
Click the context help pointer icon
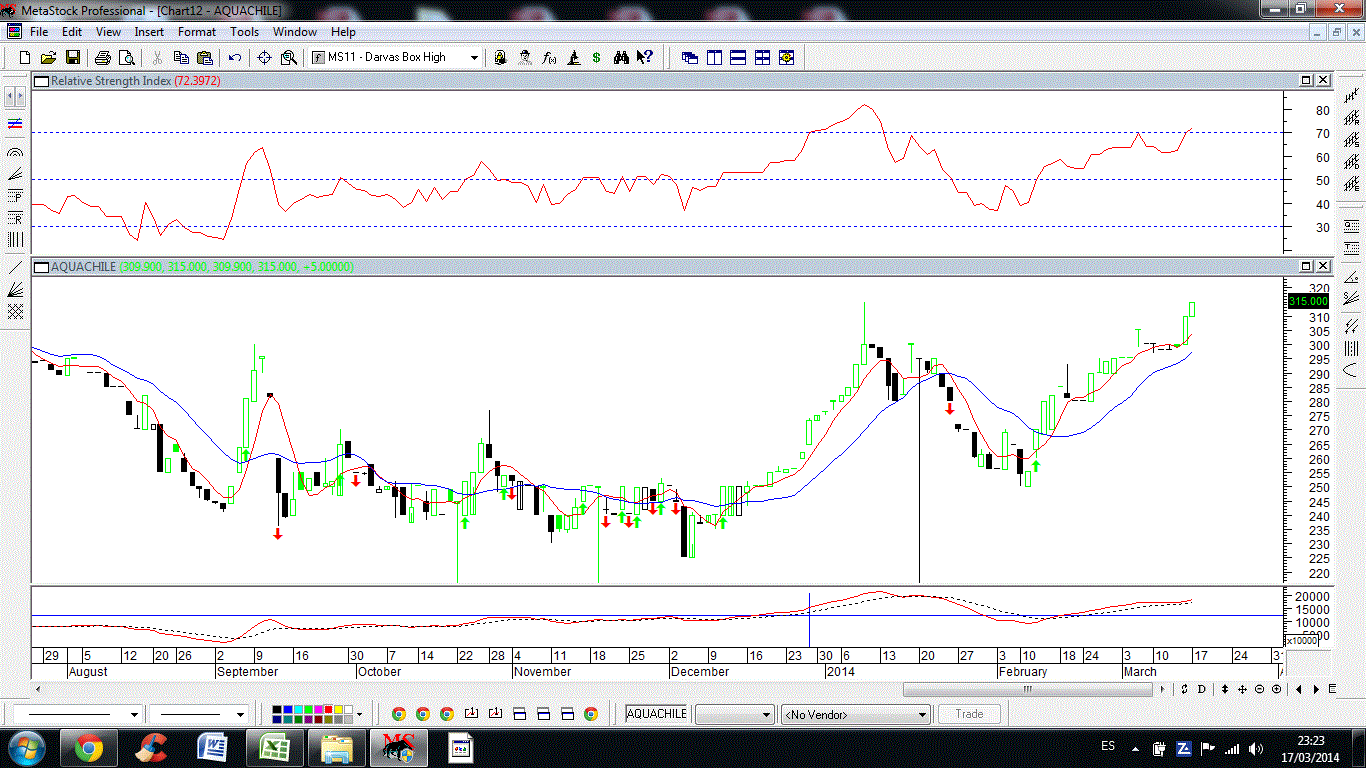pyautogui.click(x=645, y=57)
